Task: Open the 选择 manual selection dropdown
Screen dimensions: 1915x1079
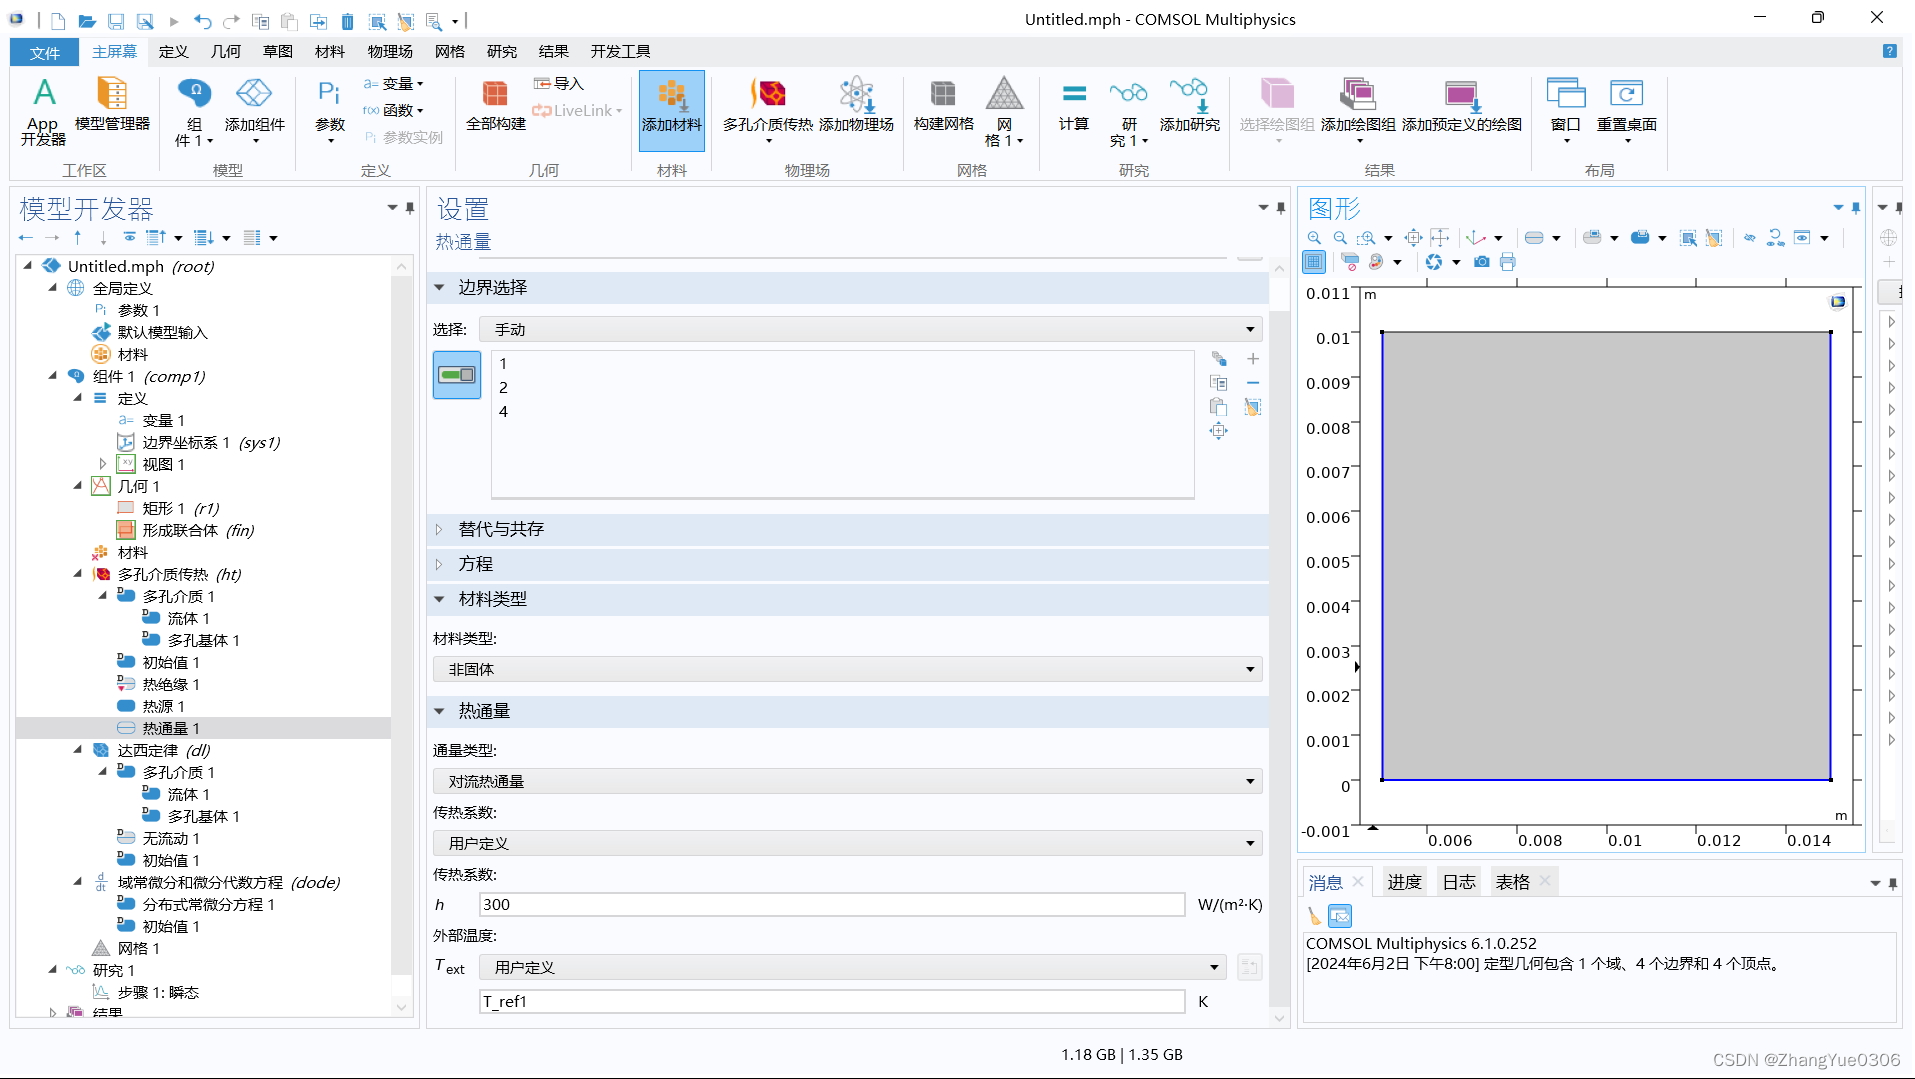Action: click(871, 330)
